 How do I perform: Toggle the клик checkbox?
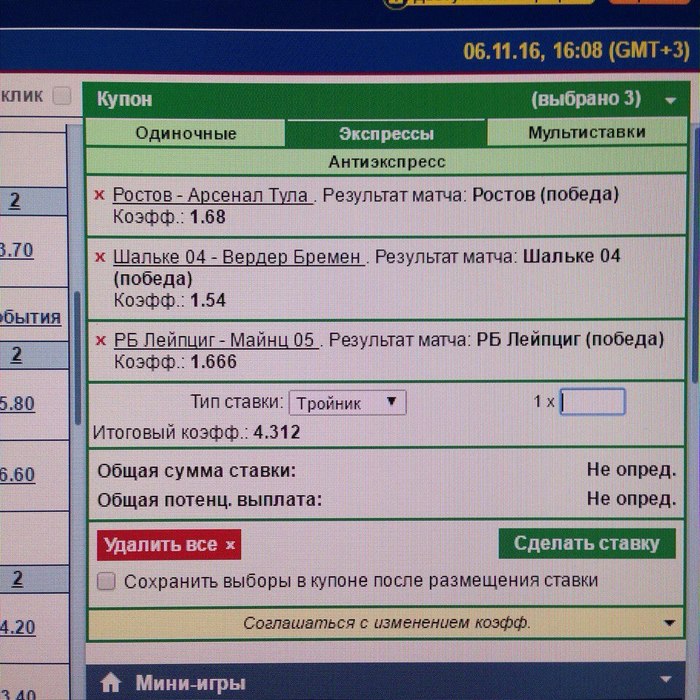pos(62,96)
